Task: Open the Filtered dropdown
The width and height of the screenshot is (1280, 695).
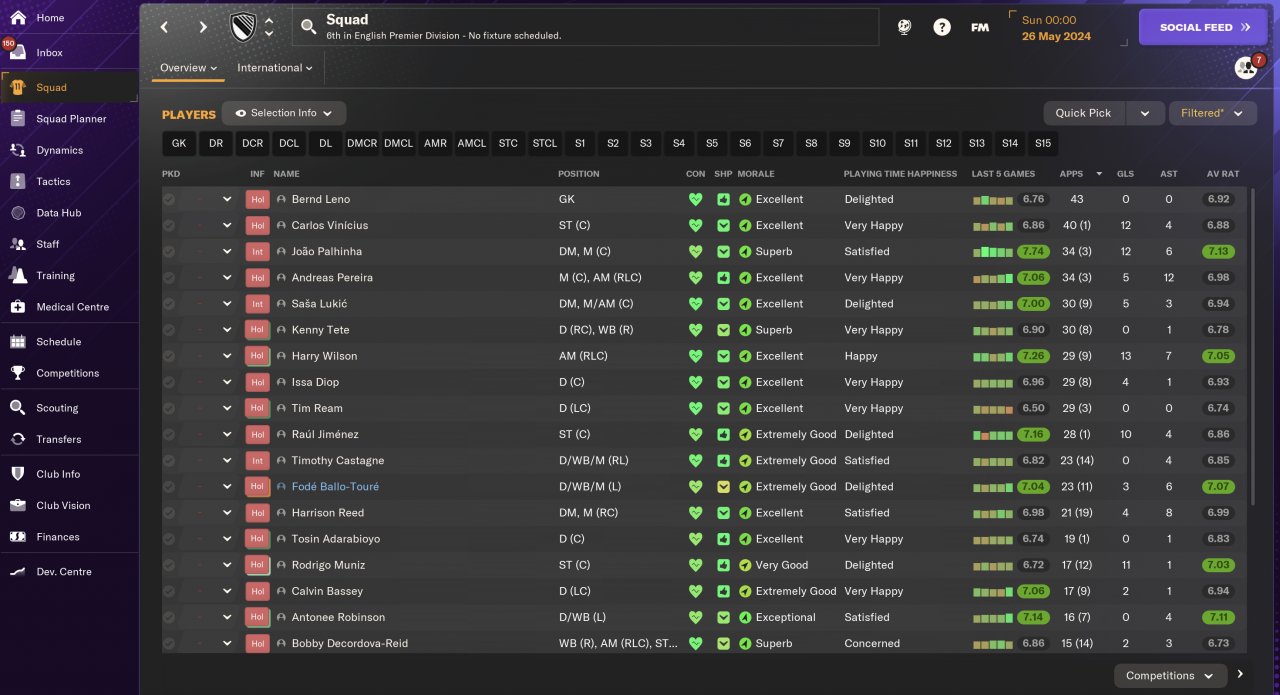Action: [x=1213, y=113]
